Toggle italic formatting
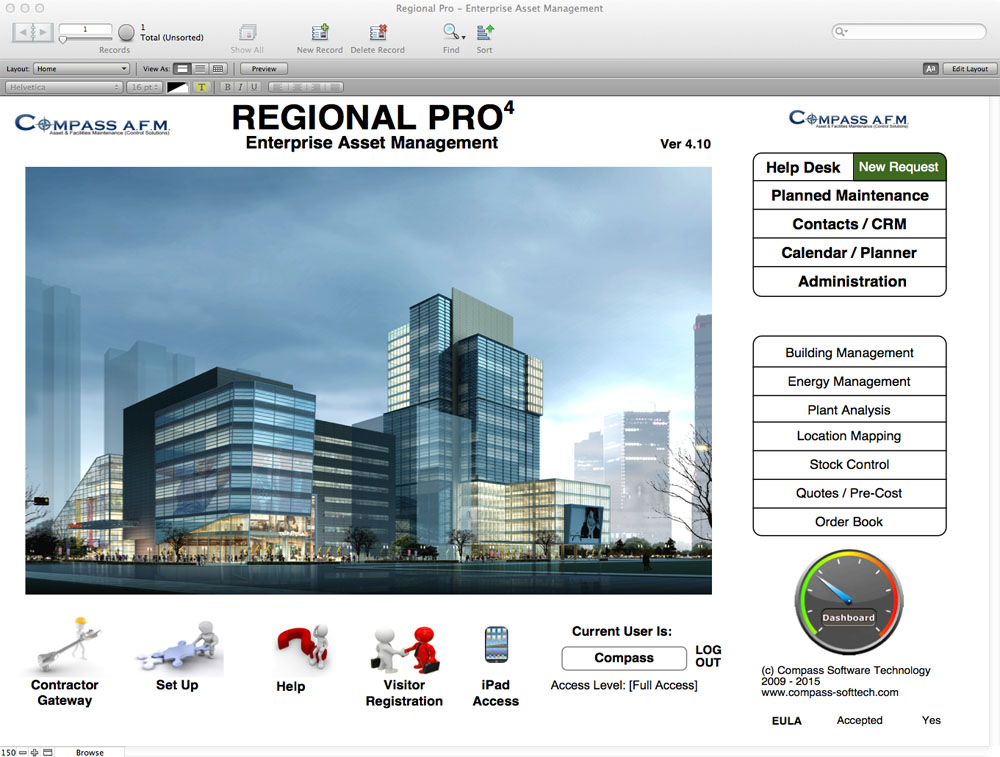 pyautogui.click(x=240, y=87)
